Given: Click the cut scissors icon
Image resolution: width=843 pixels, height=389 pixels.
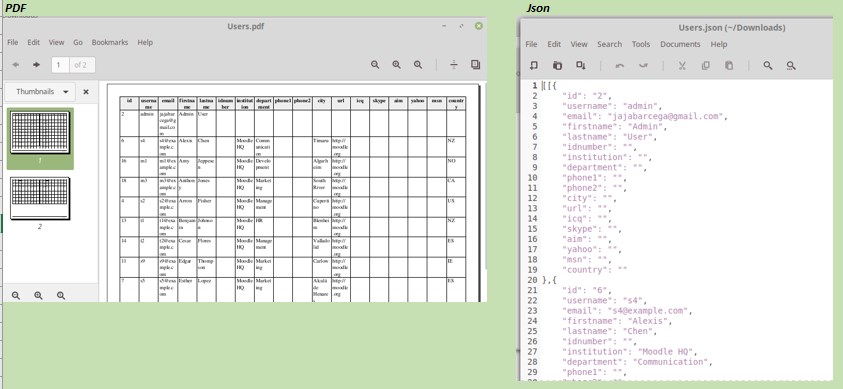Looking at the screenshot, I should tap(682, 66).
